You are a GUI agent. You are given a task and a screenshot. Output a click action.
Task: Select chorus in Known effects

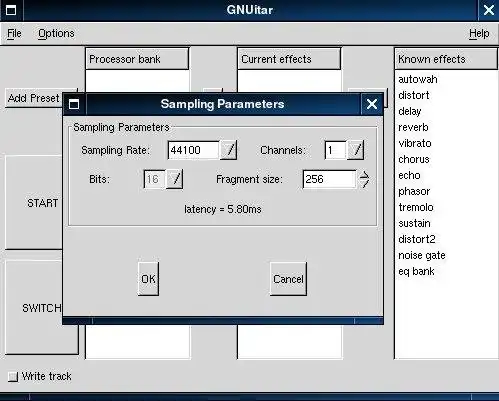[446, 159]
